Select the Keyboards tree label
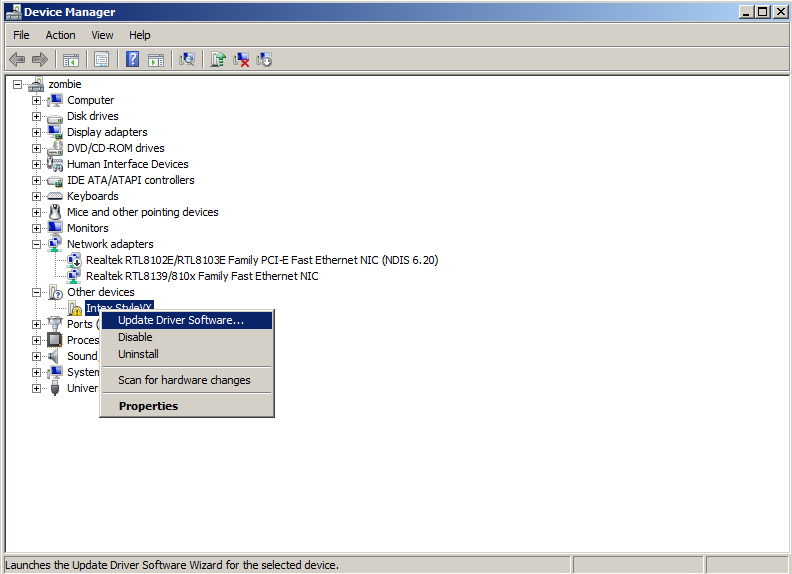The height and width of the screenshot is (574, 792). 93,196
